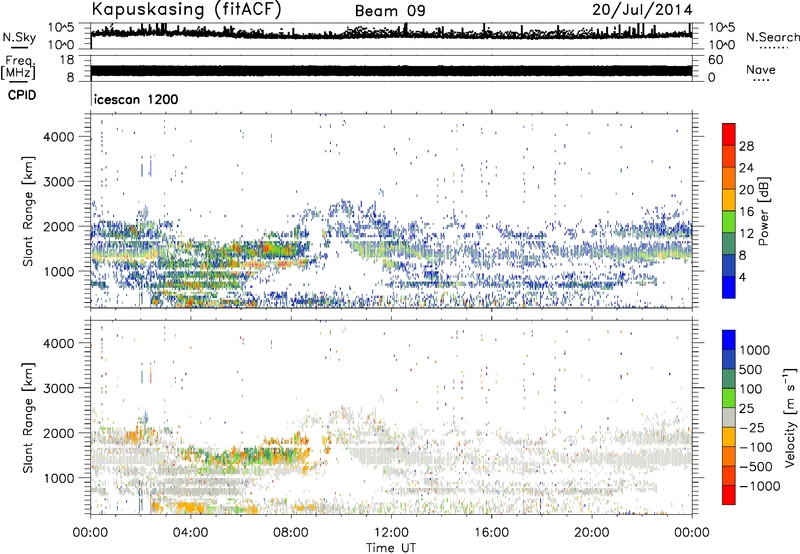The height and width of the screenshot is (554, 800).
Task: Click the 2000 range tick in velocity panel
Action: click(x=58, y=433)
